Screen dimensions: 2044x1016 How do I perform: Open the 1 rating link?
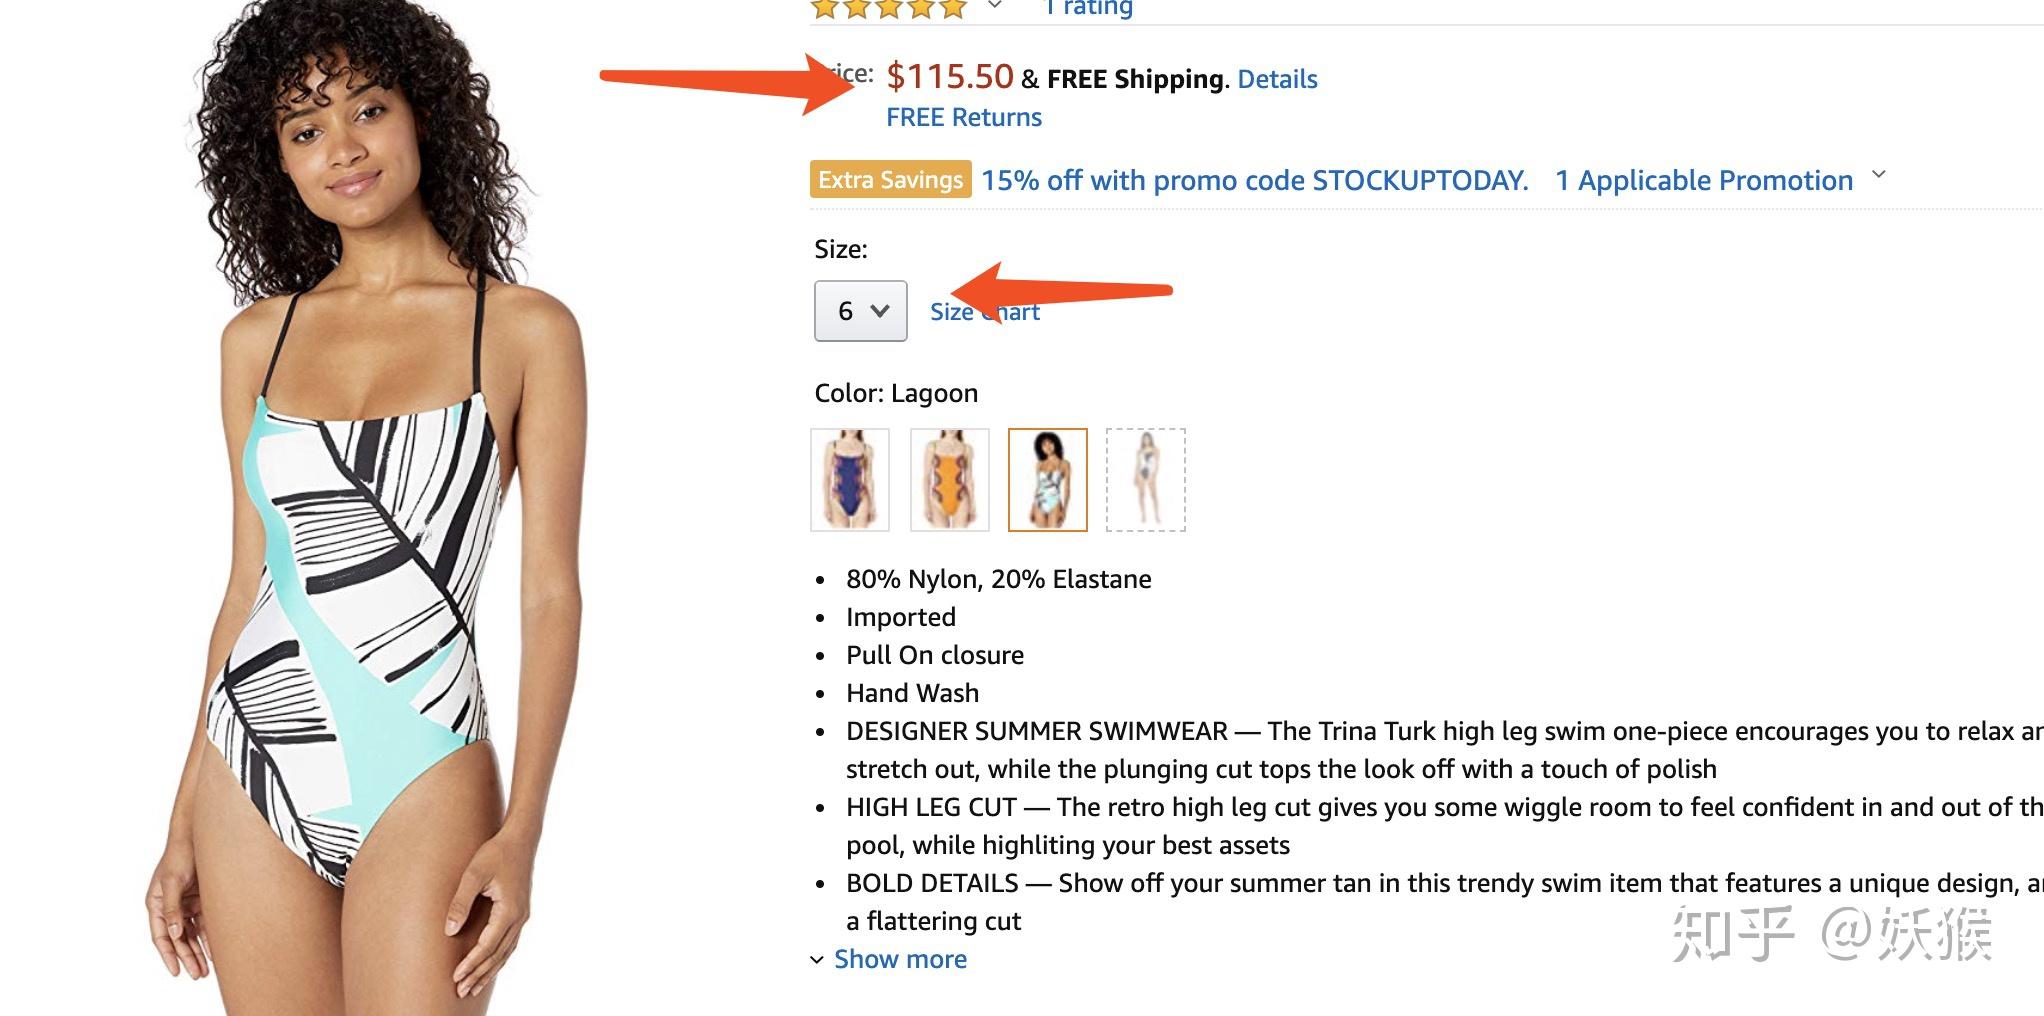click(x=1088, y=8)
